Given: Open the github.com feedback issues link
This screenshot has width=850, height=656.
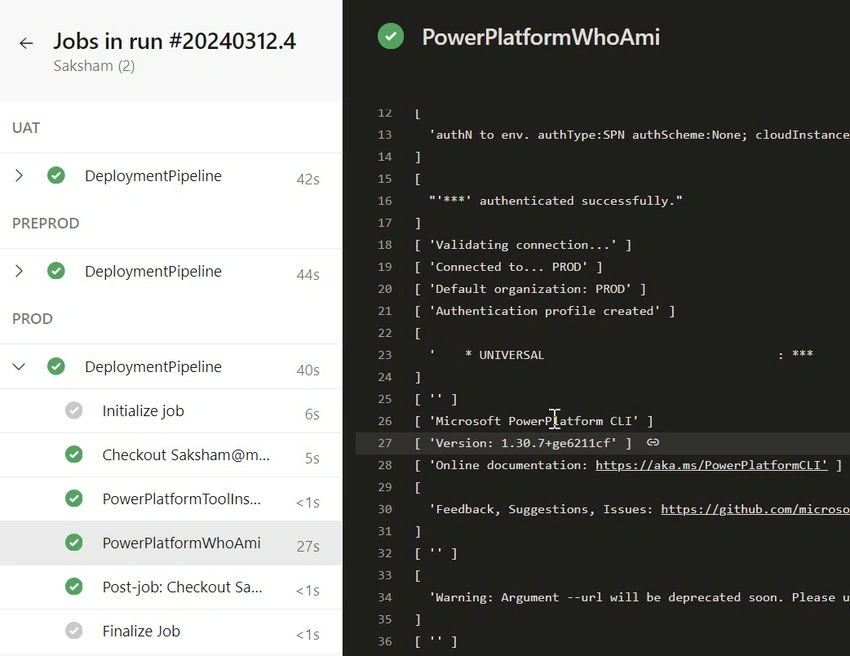Looking at the screenshot, I should [x=755, y=509].
